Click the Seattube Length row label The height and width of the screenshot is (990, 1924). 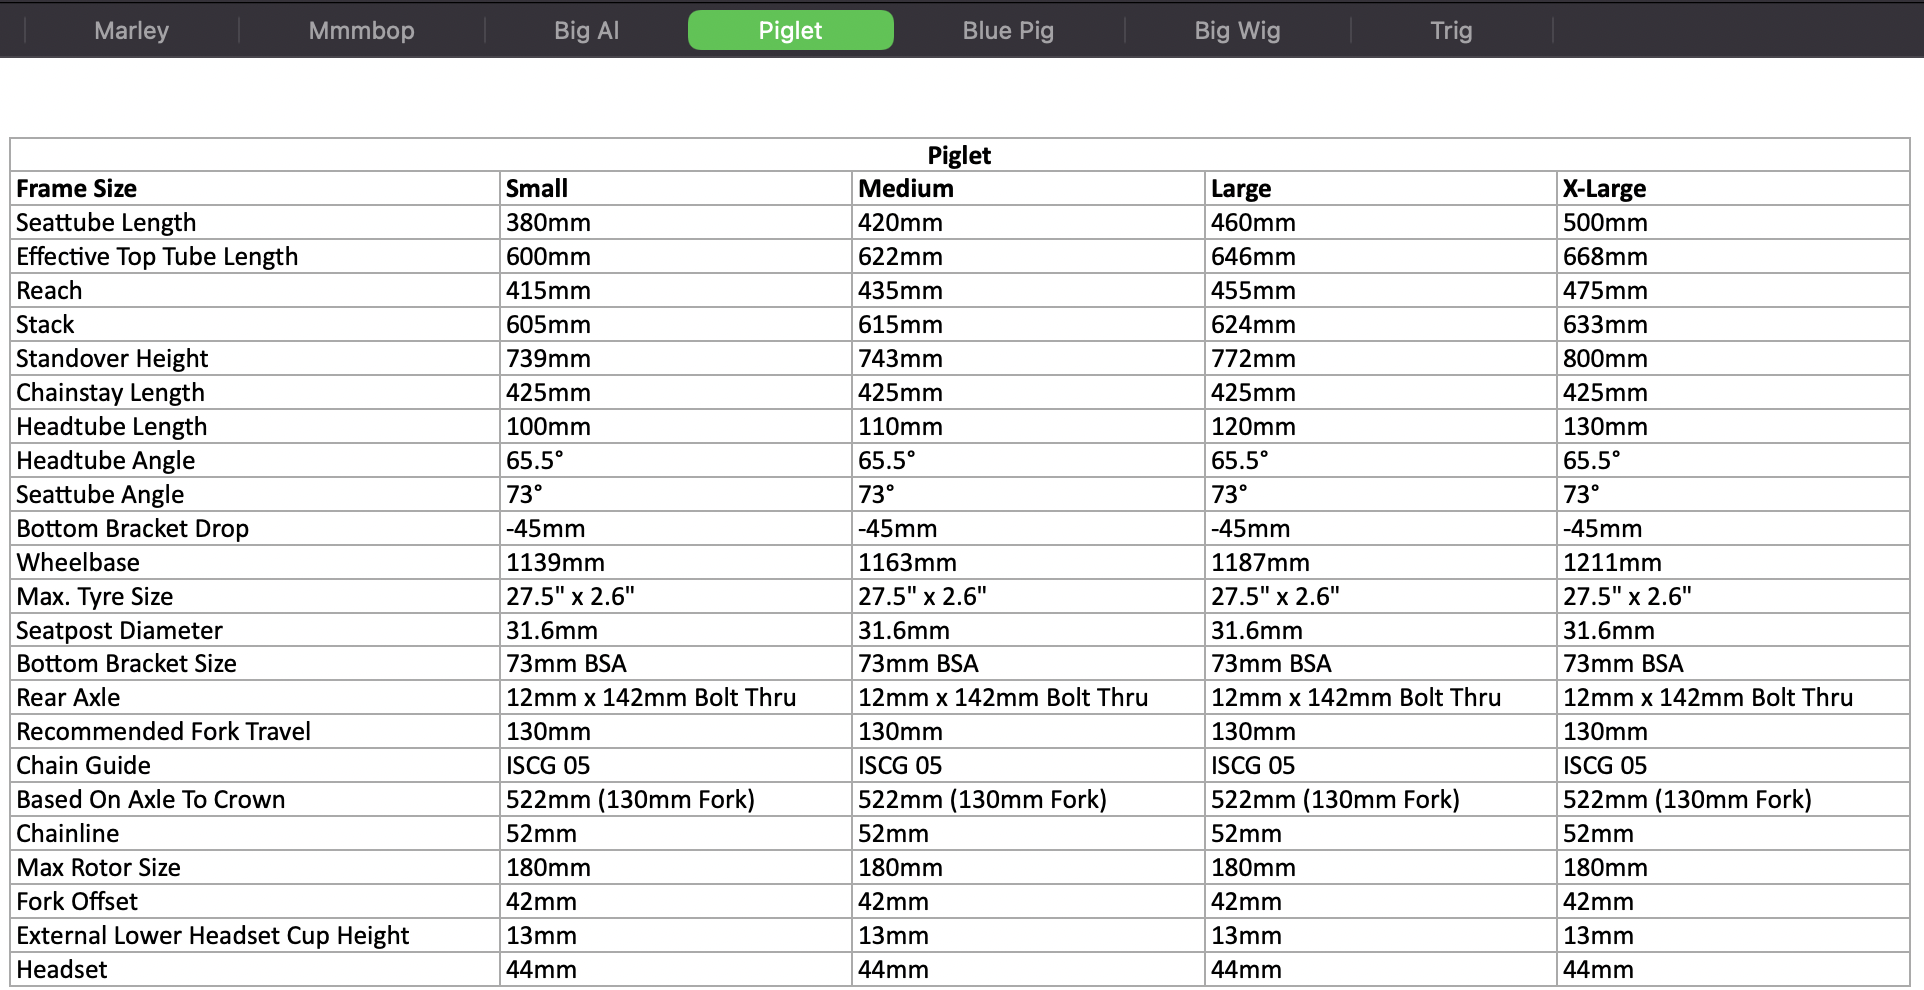coord(106,223)
